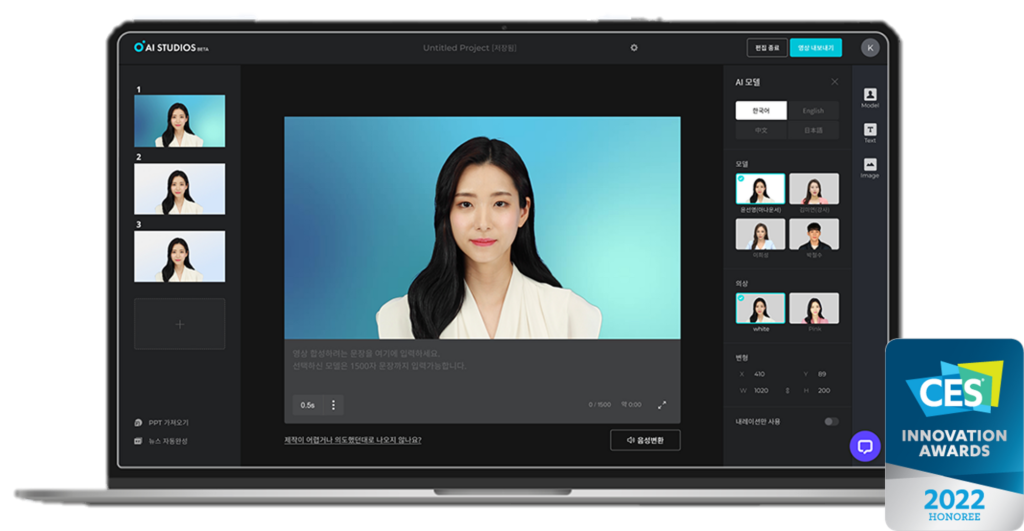Open the three-dot options next to 0.5s

pos(333,405)
